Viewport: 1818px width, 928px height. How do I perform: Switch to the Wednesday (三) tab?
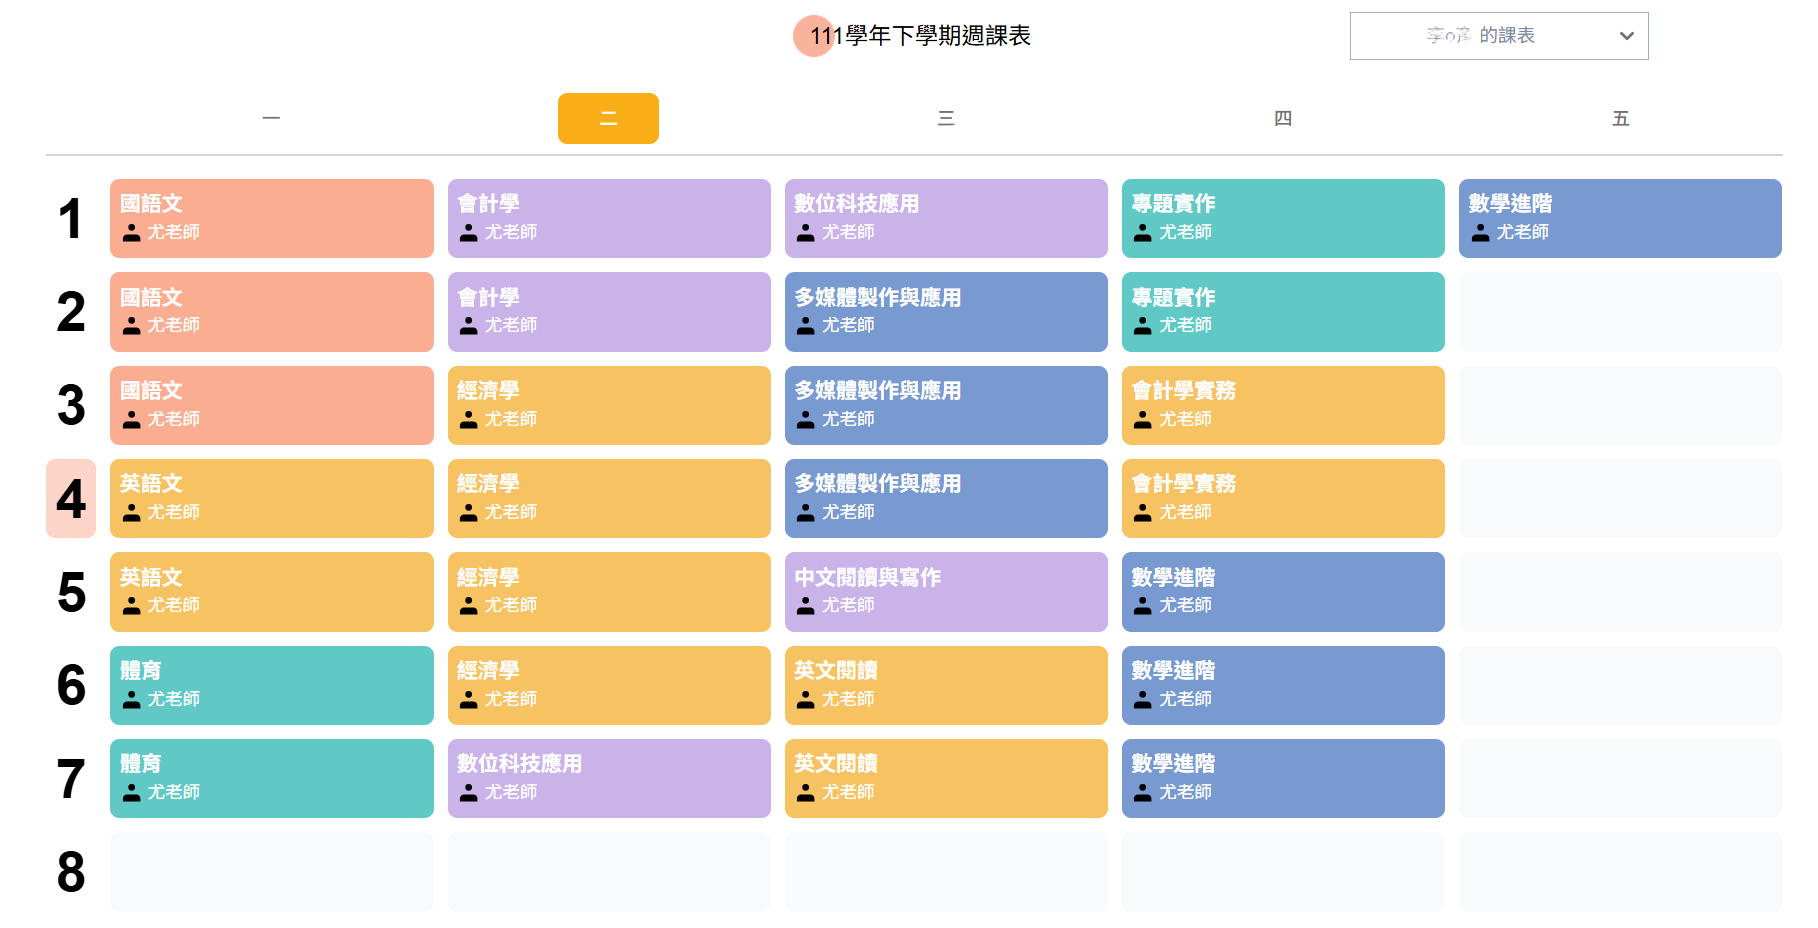coord(946,118)
